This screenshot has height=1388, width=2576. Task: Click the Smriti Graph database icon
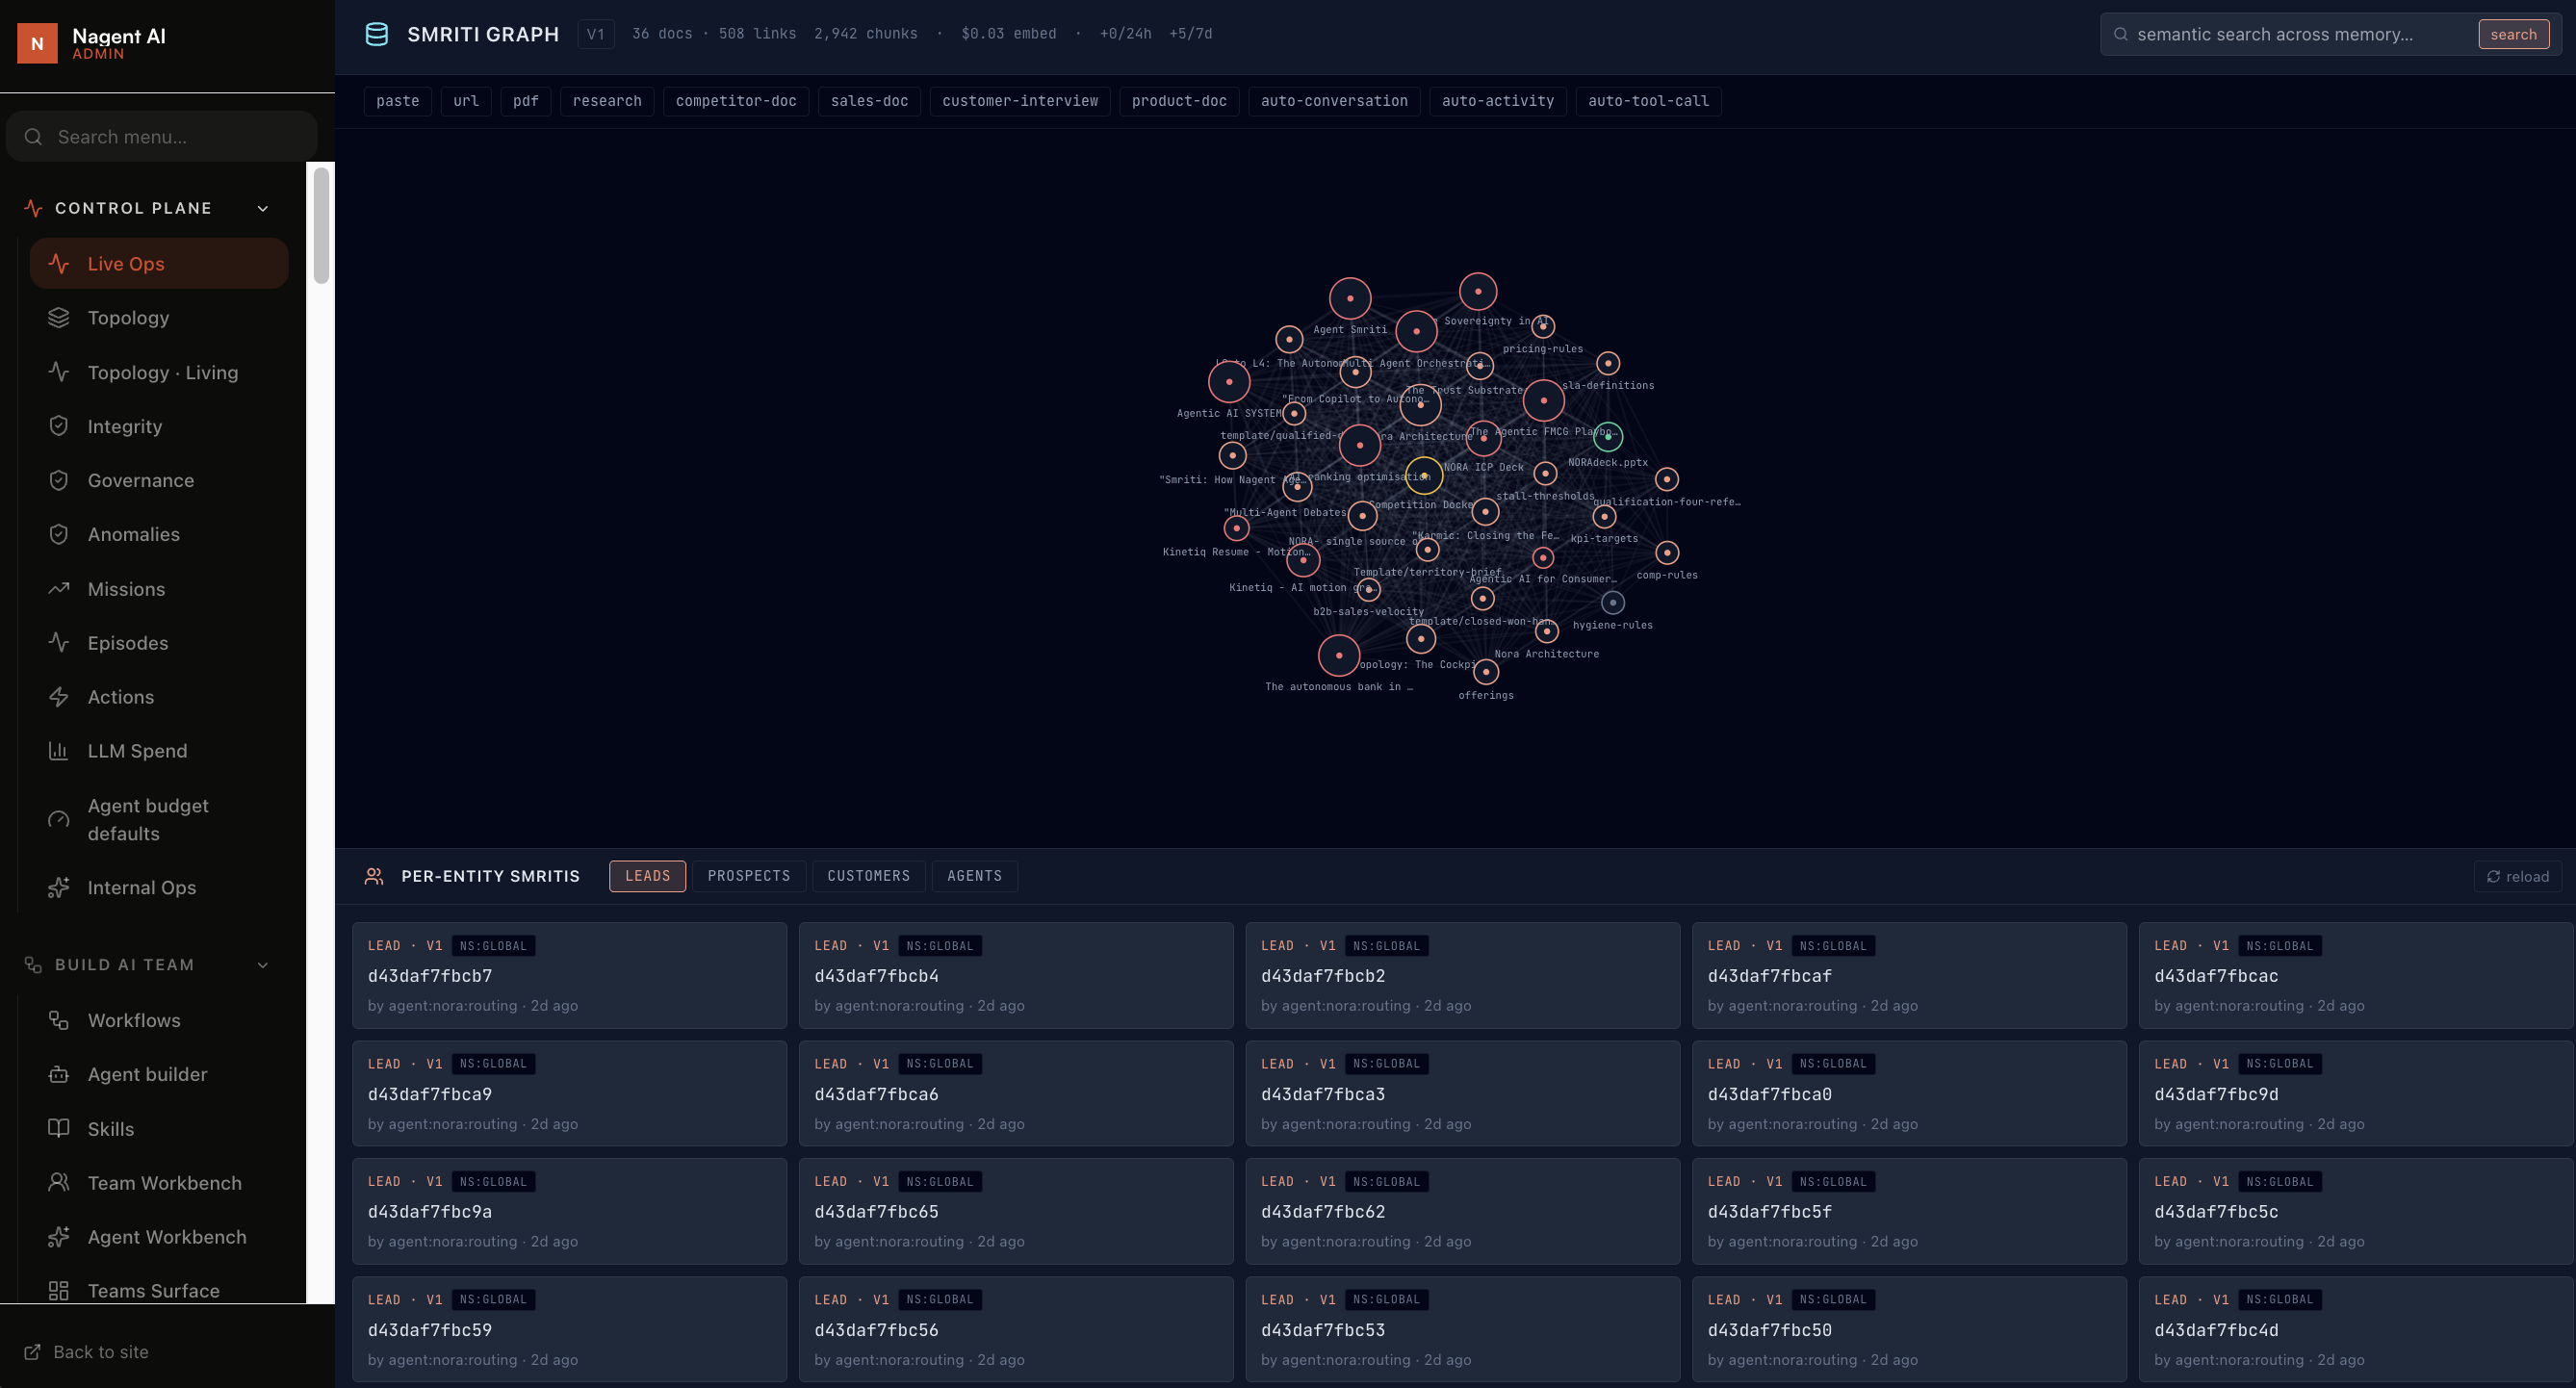[x=377, y=34]
